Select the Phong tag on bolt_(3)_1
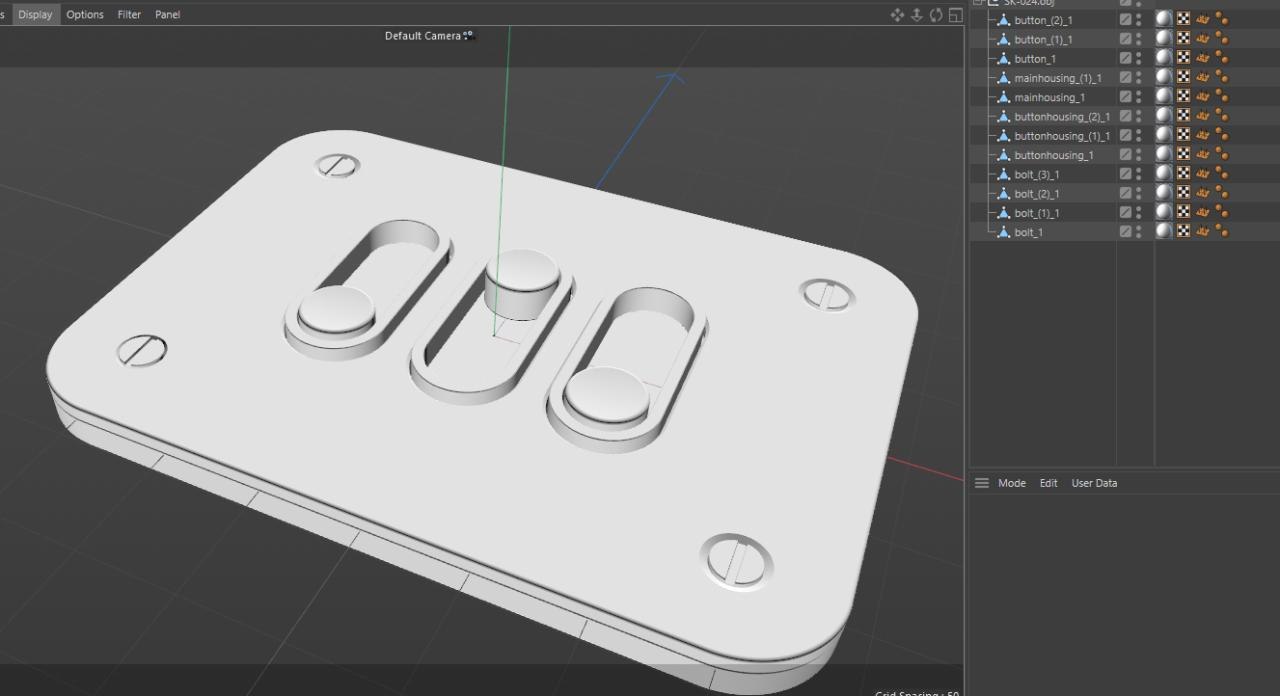Viewport: 1280px width, 696px height. coord(1164,174)
